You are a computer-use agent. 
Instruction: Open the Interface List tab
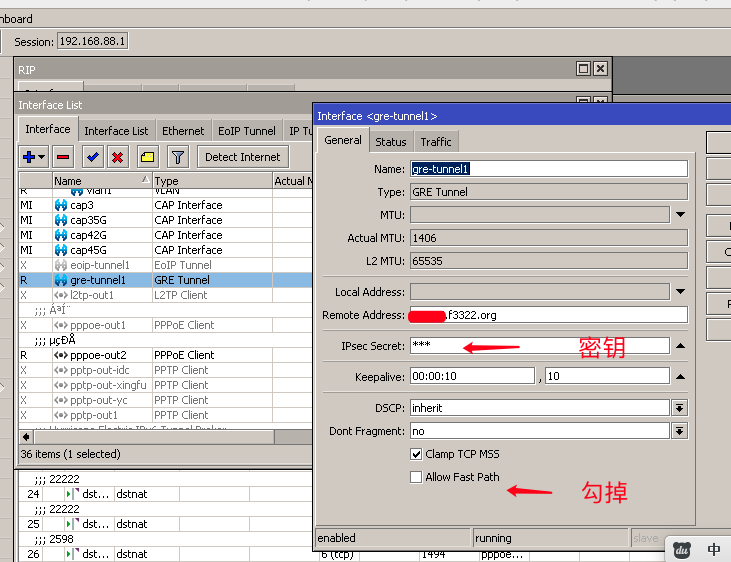pyautogui.click(x=116, y=131)
